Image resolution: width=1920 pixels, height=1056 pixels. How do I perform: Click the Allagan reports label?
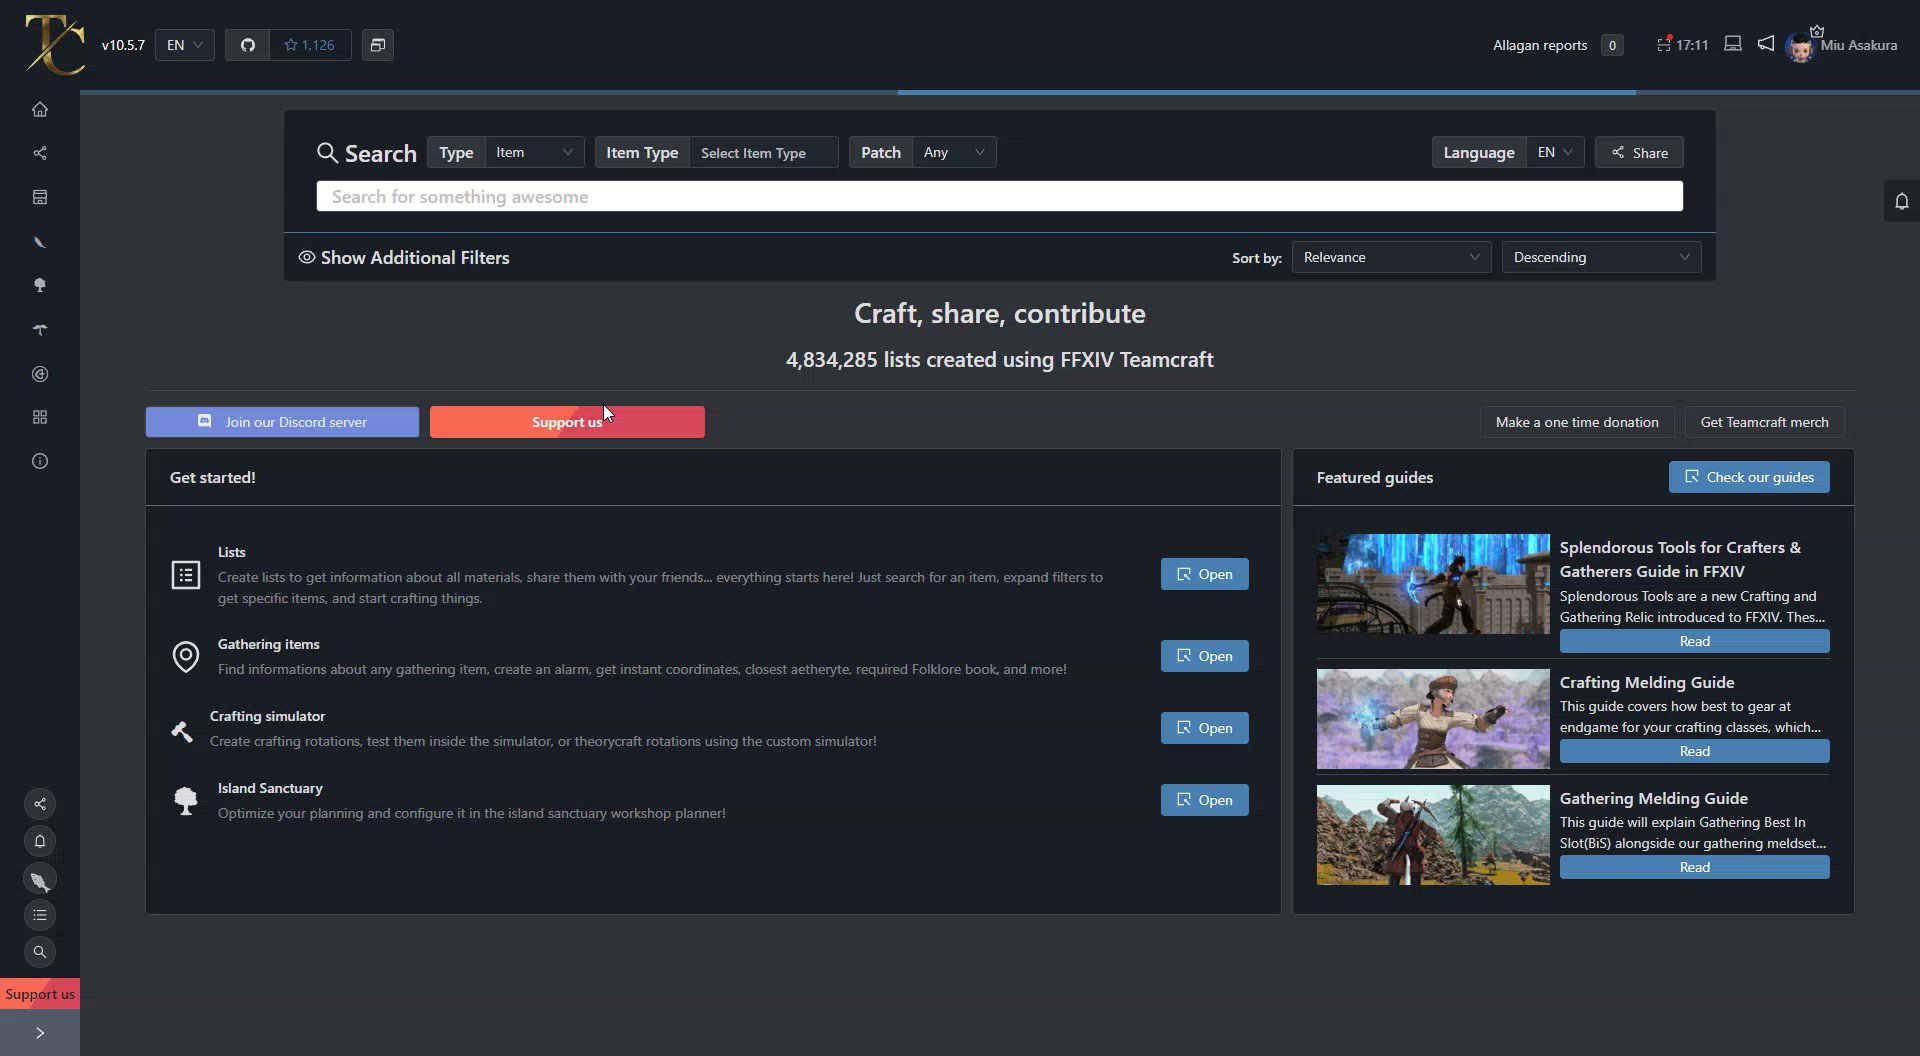pyautogui.click(x=1540, y=45)
